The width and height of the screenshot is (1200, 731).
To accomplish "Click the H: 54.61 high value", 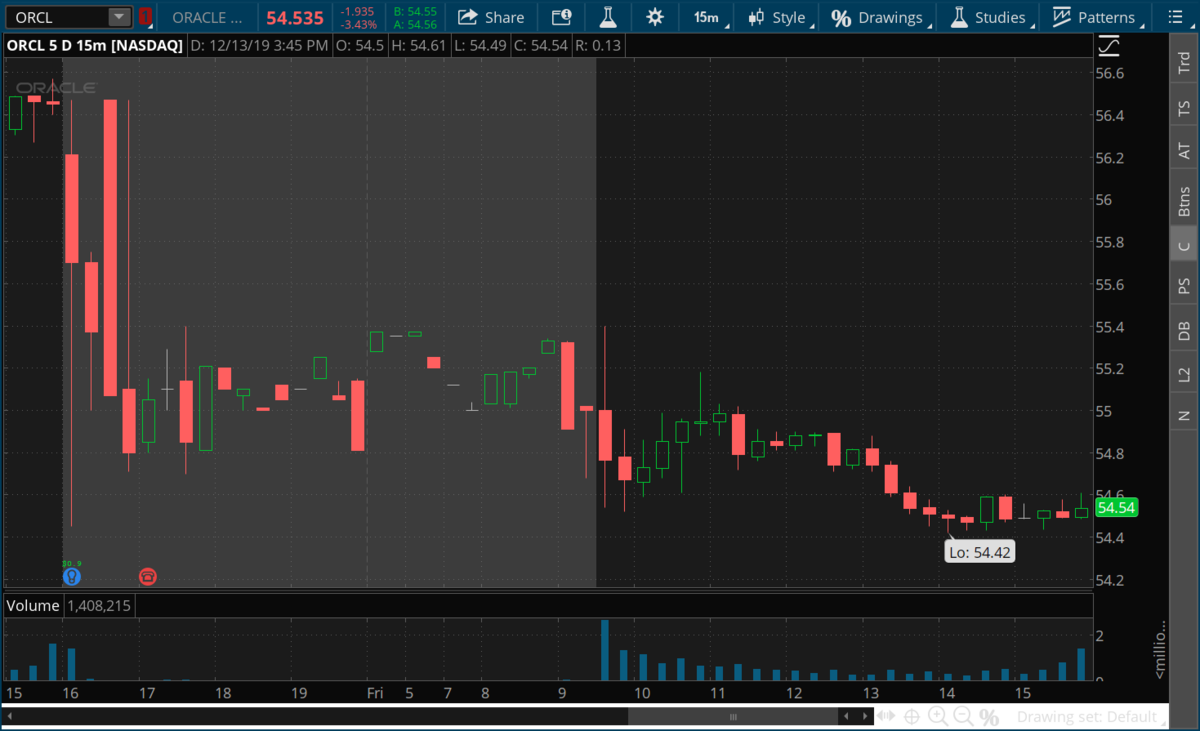I will click(418, 45).
